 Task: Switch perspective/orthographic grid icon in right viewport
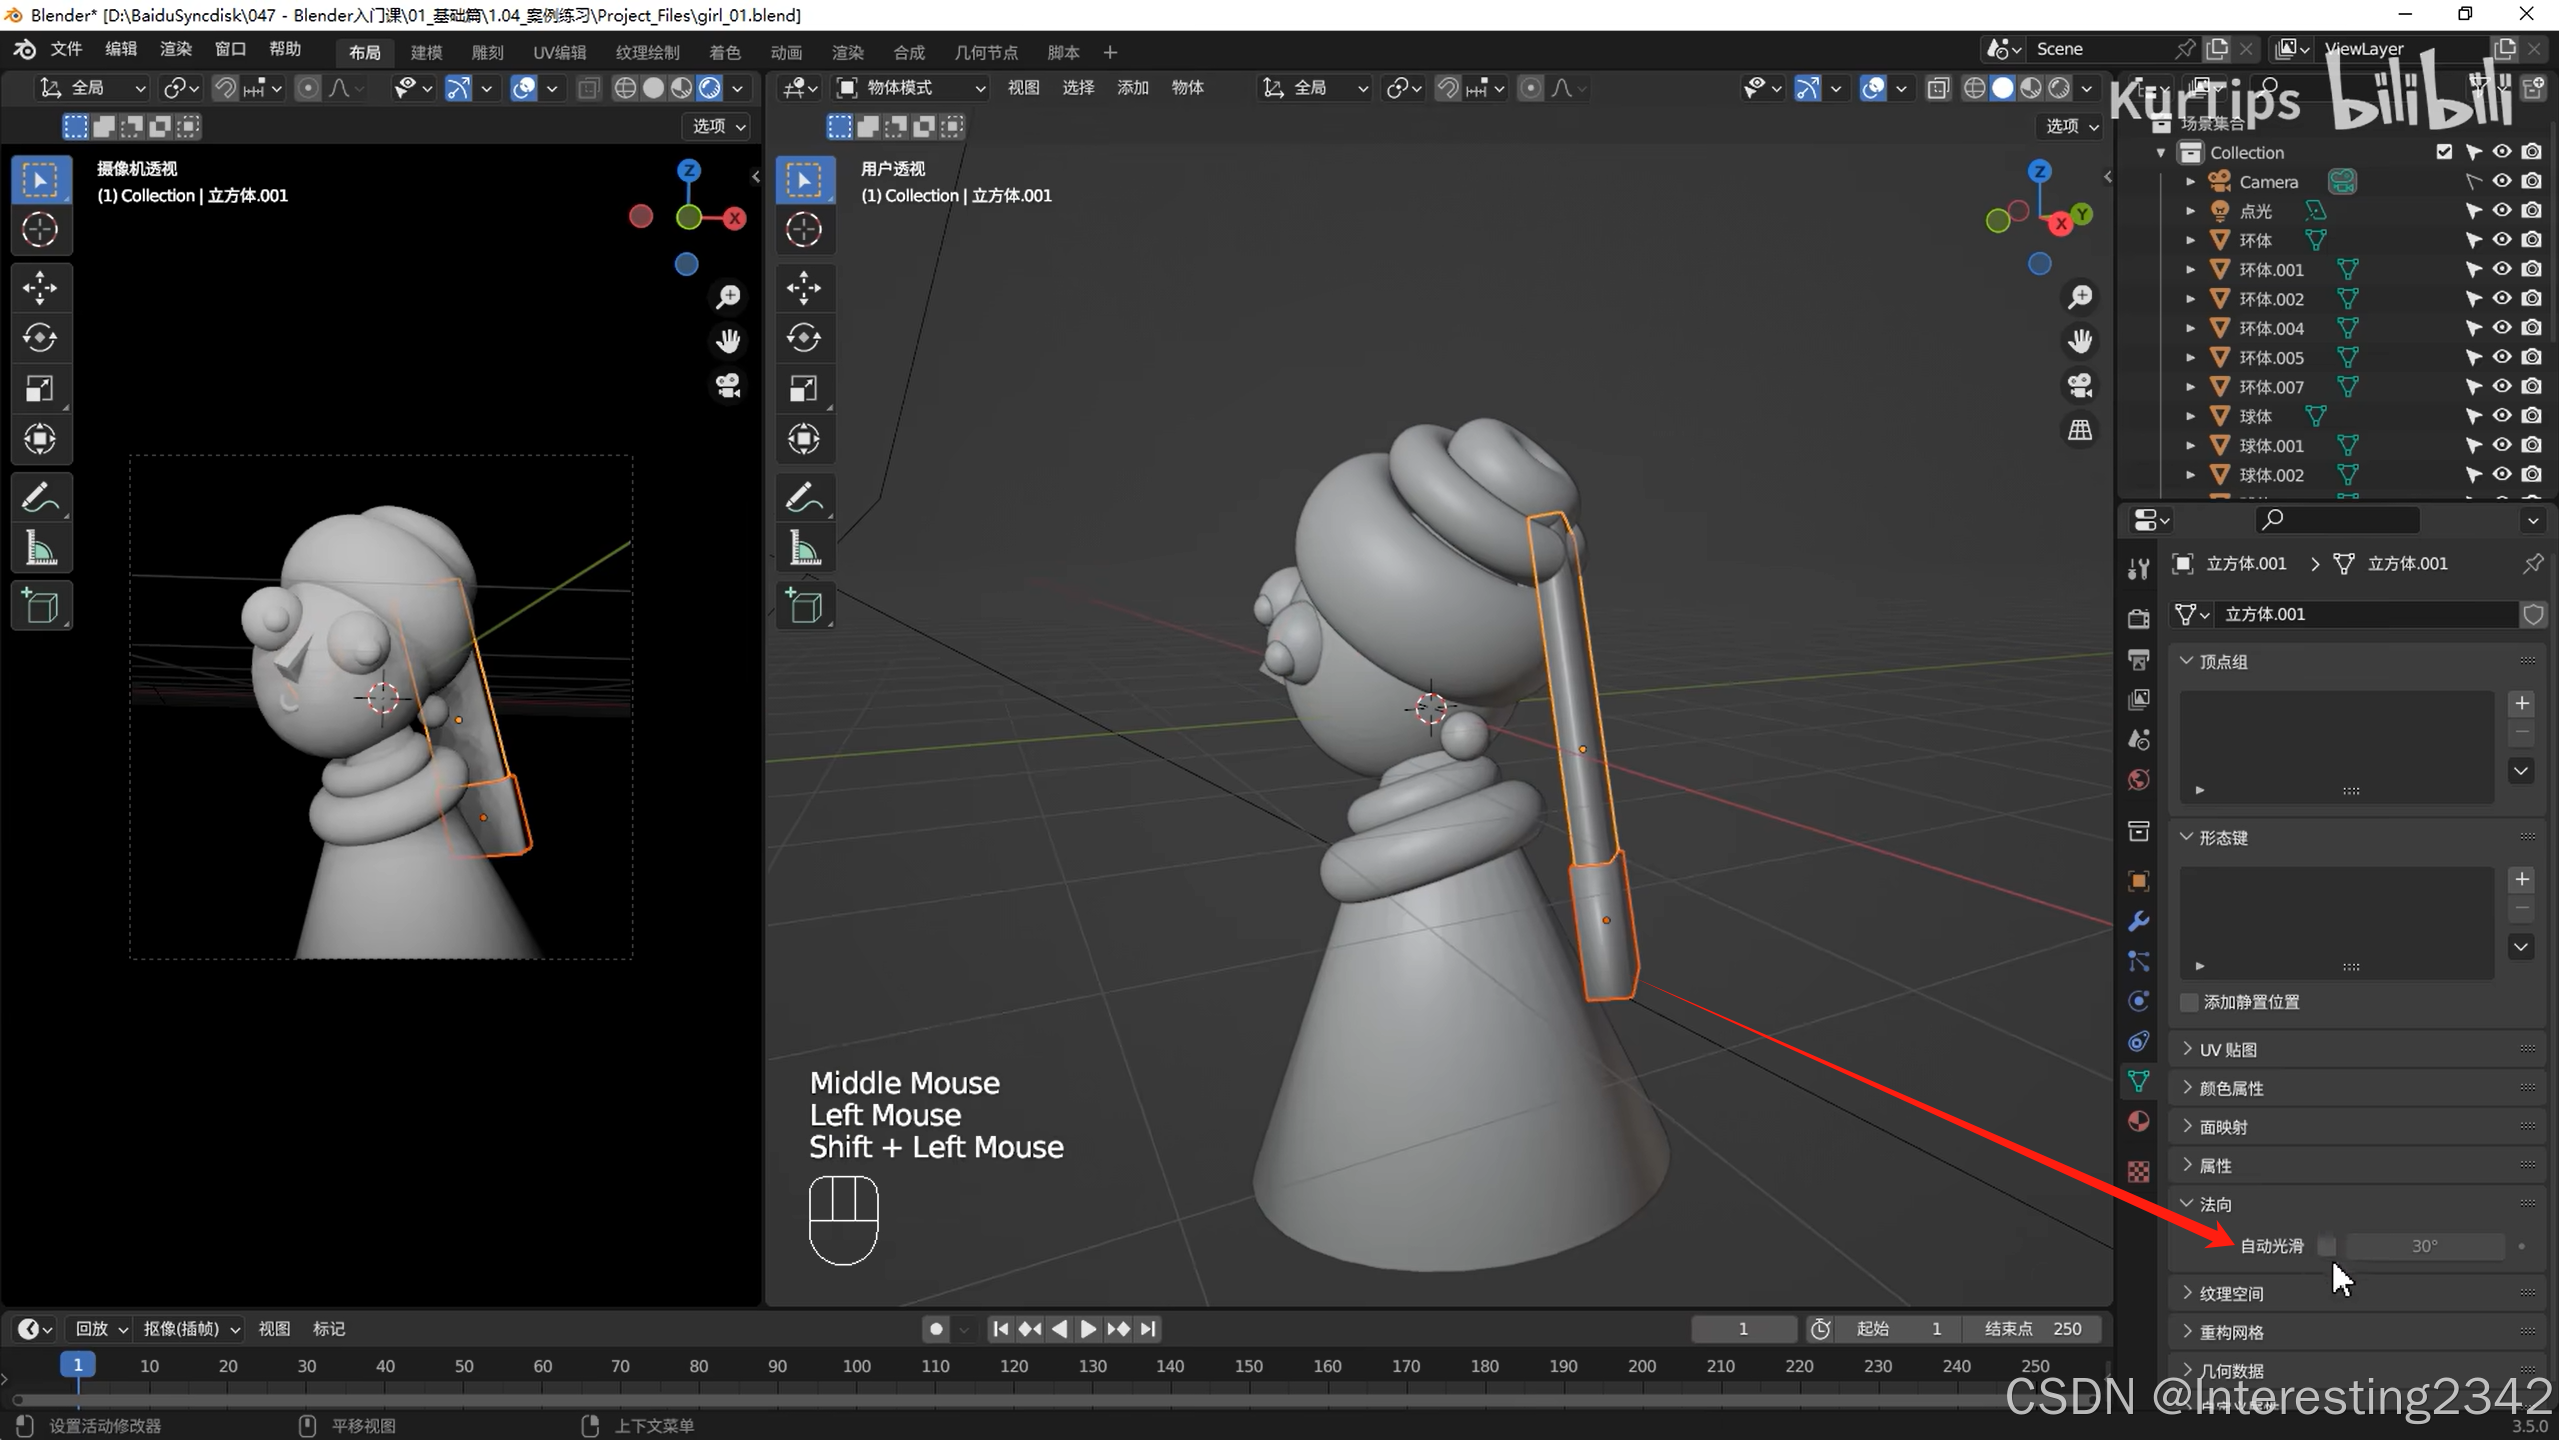click(x=2080, y=431)
